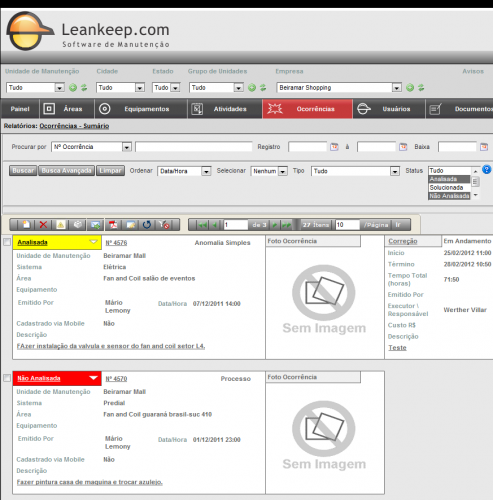Open Procurar por Nº Ocorrência dropdown
This screenshot has height=500, width=493.
pyautogui.click(x=91, y=147)
